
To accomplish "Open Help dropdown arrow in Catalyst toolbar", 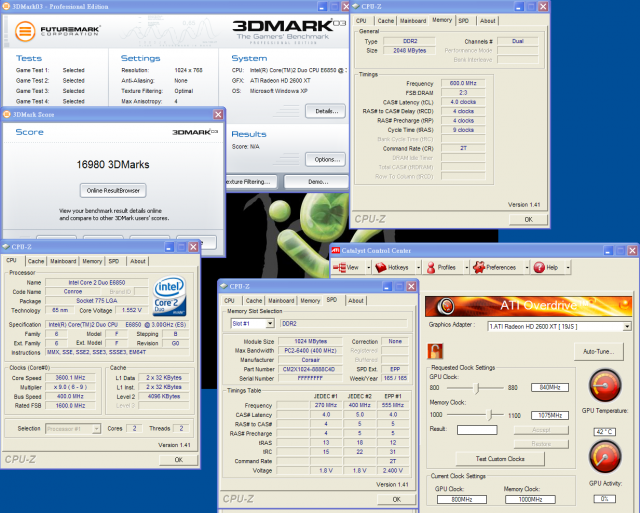I will (568, 268).
